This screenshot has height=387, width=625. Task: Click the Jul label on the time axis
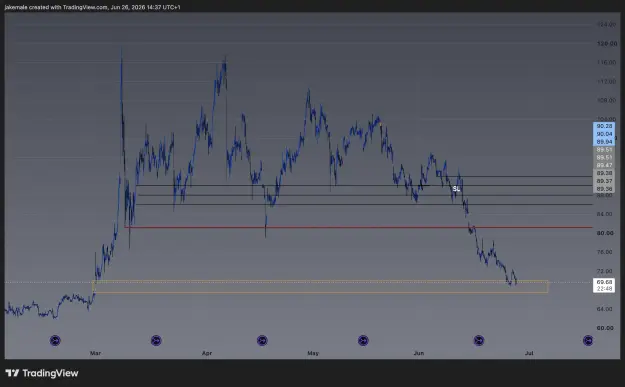point(529,353)
